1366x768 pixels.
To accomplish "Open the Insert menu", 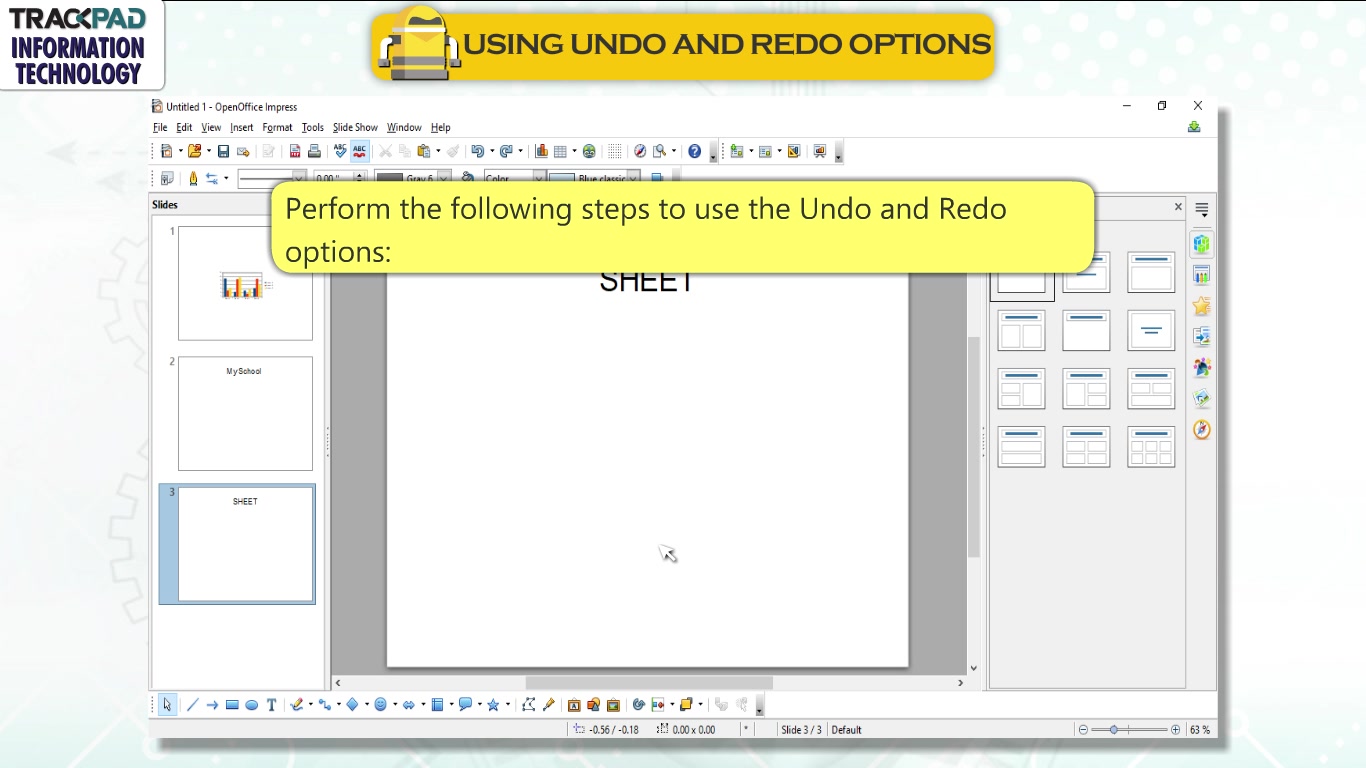I will tap(242, 127).
